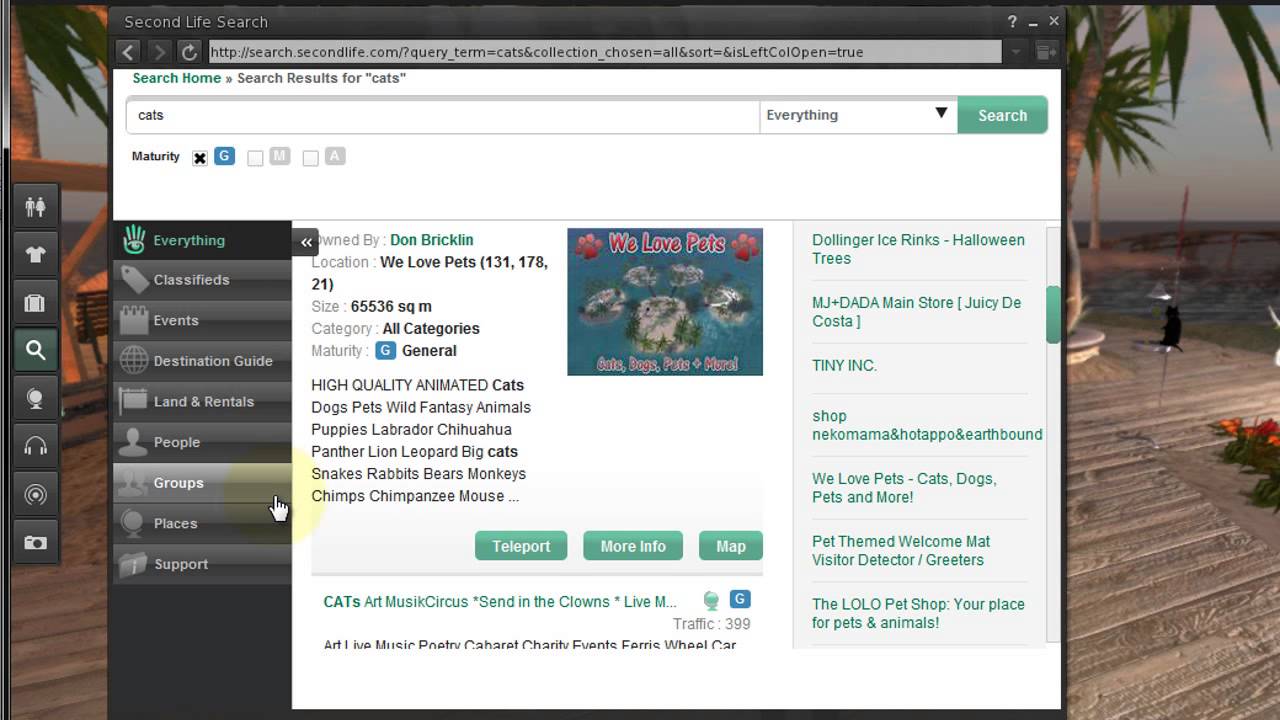Uncheck the General maturity checkbox
The image size is (1280, 720).
coord(200,158)
